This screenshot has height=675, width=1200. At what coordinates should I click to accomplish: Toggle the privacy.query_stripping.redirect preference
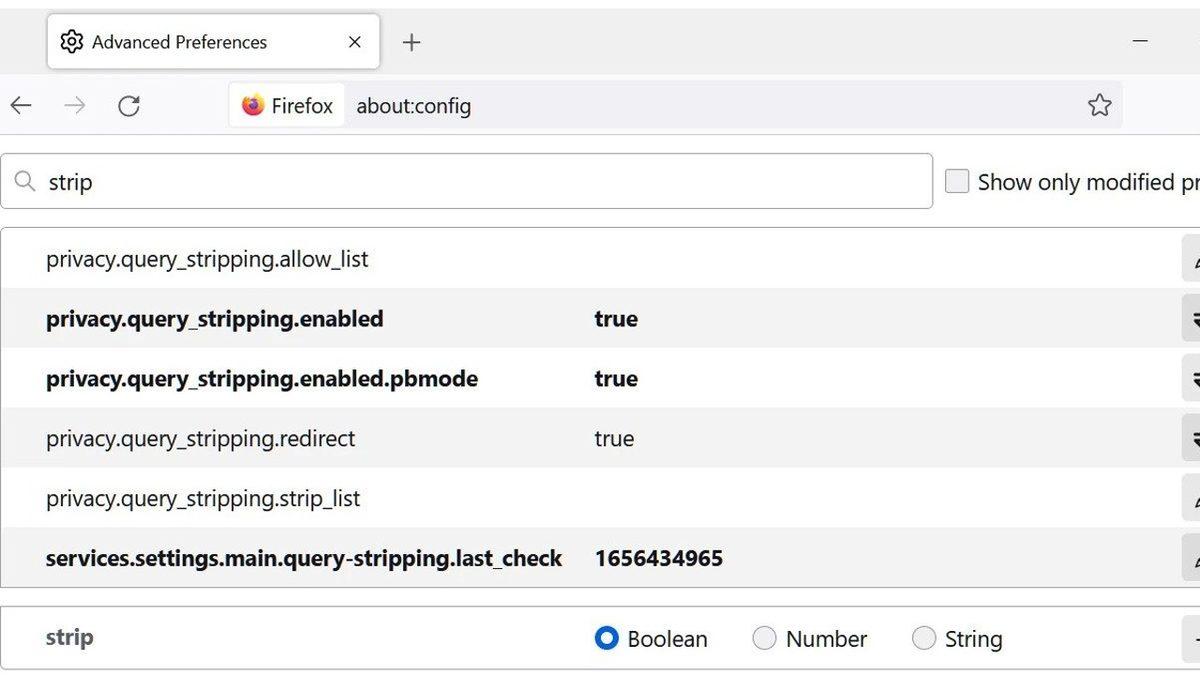click(x=1192, y=438)
